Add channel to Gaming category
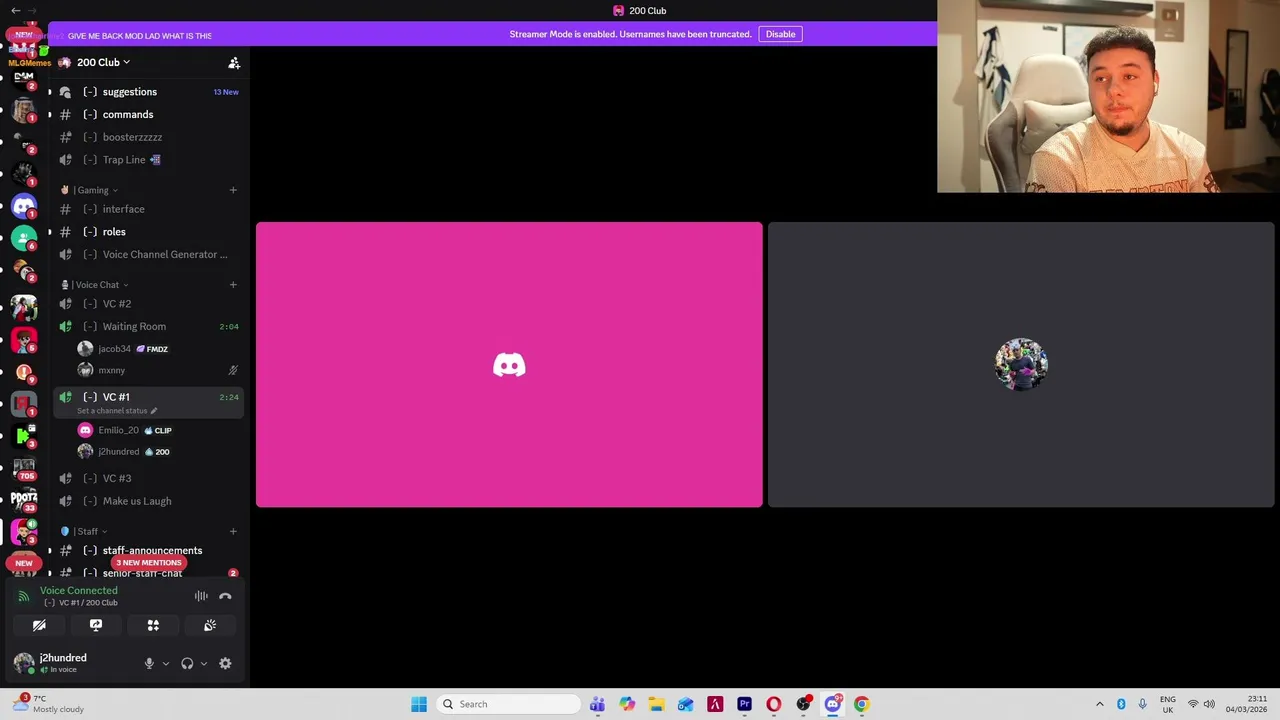This screenshot has width=1280, height=720. pyautogui.click(x=233, y=190)
